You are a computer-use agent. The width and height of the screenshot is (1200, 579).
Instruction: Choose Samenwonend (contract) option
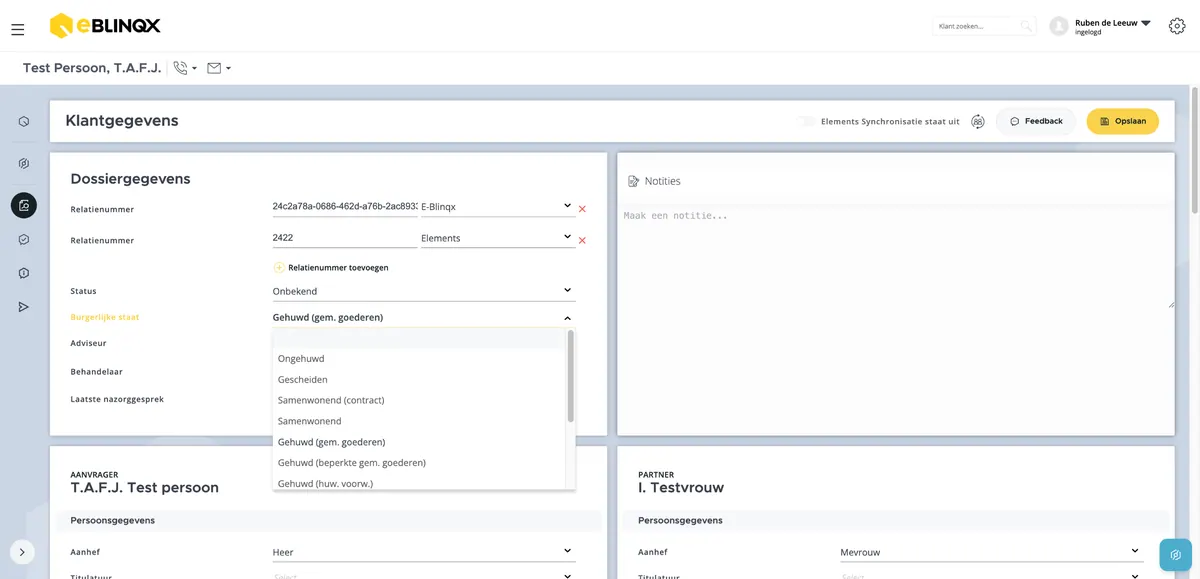[419, 401]
